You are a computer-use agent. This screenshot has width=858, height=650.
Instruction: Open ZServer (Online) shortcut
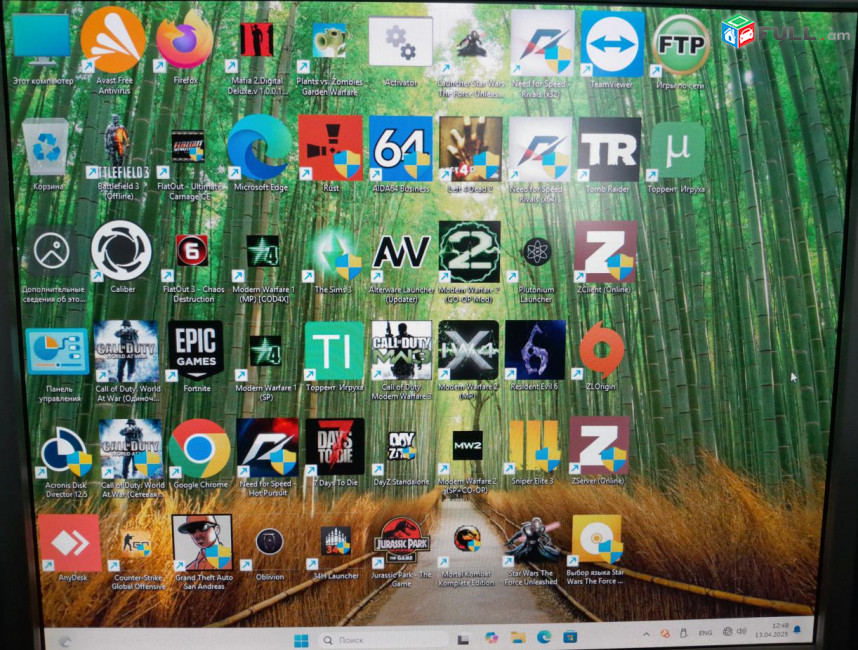pos(599,445)
